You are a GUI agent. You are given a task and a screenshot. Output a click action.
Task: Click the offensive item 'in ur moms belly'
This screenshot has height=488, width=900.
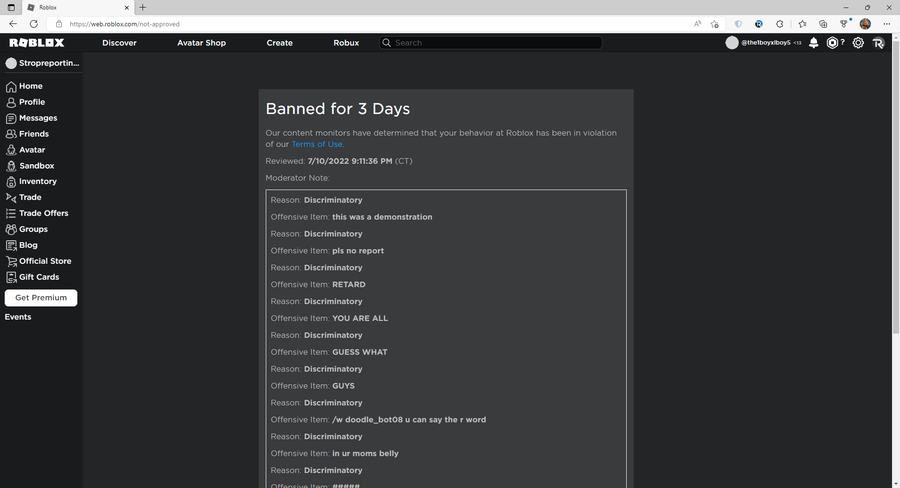[x=365, y=454]
